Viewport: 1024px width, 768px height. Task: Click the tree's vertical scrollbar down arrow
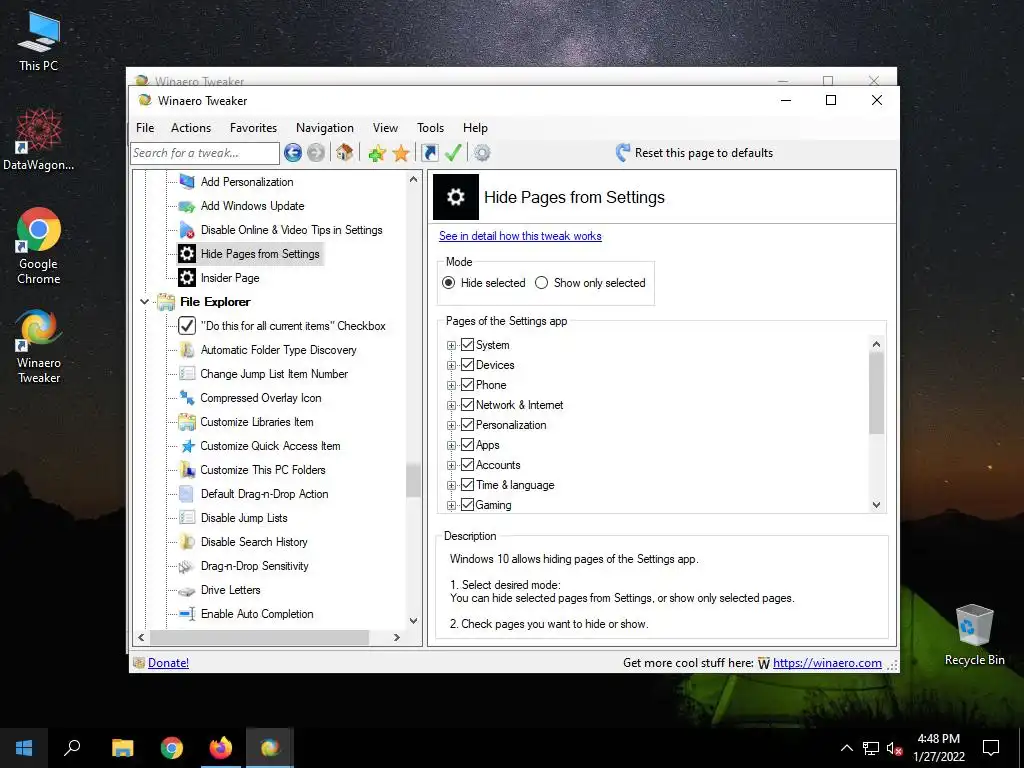413,620
